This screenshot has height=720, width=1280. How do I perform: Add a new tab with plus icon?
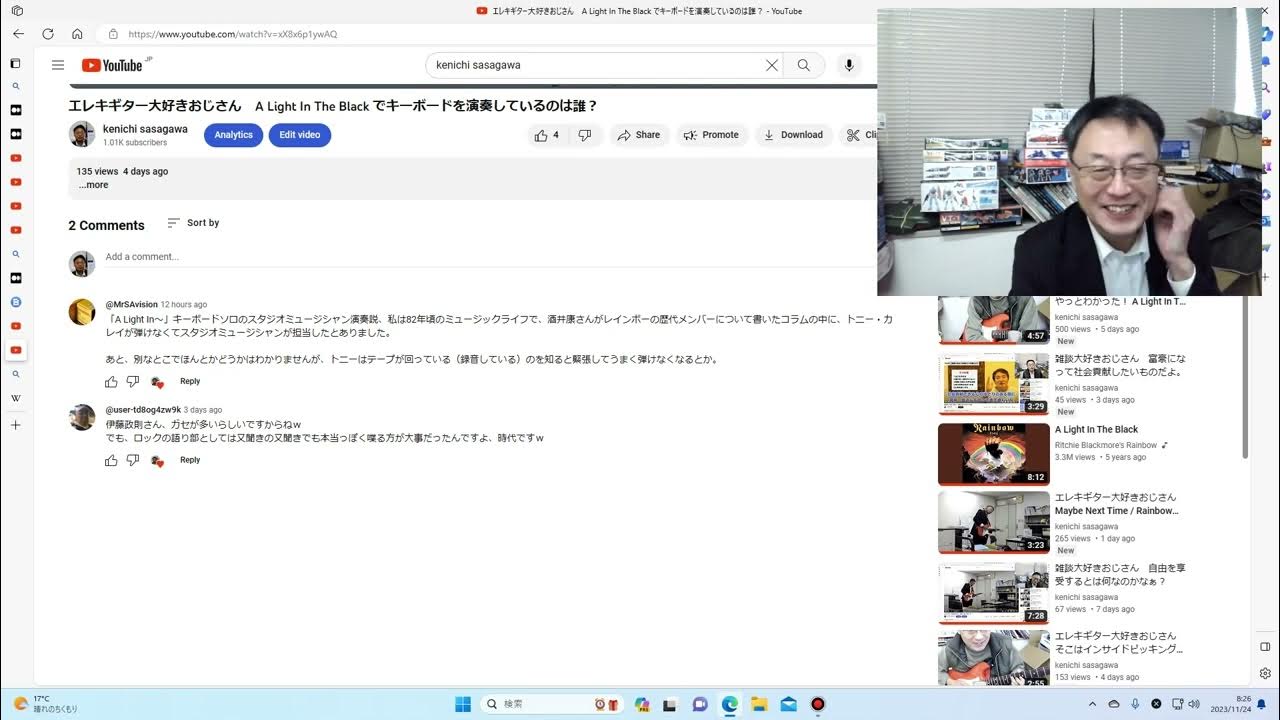coord(15,425)
